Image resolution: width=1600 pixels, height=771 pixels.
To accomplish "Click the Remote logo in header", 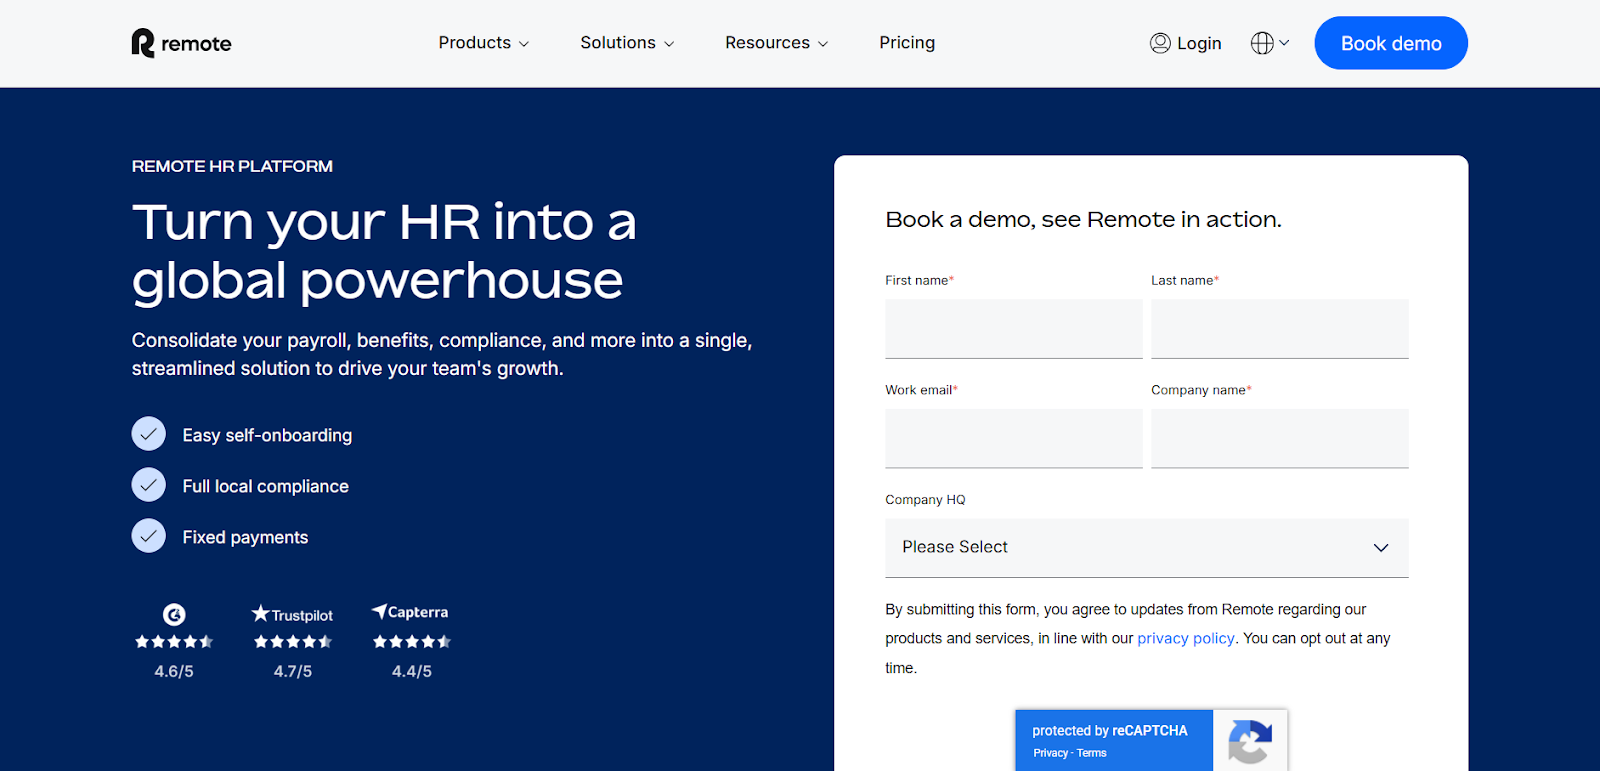I will pyautogui.click(x=181, y=43).
